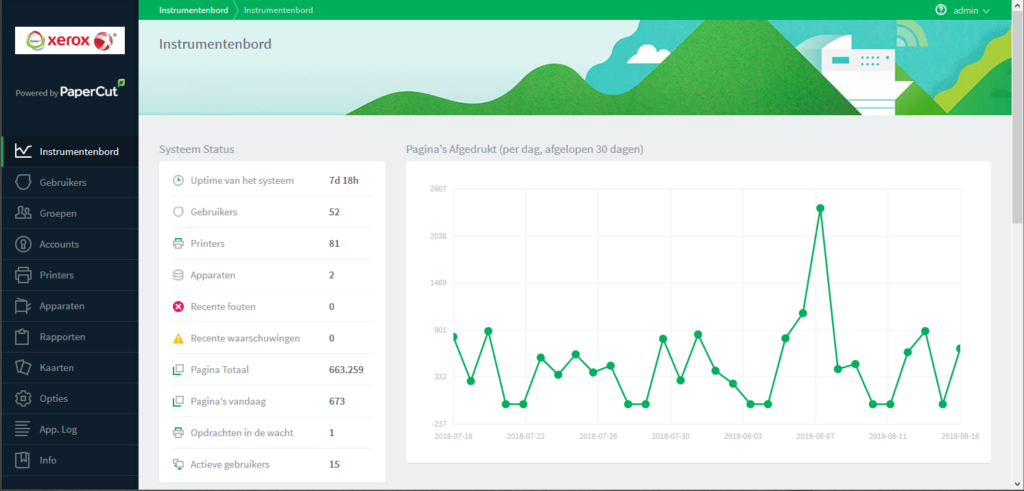The image size is (1024, 491).
Task: Click the Actieve gebruikers value 15
Action: tap(334, 464)
